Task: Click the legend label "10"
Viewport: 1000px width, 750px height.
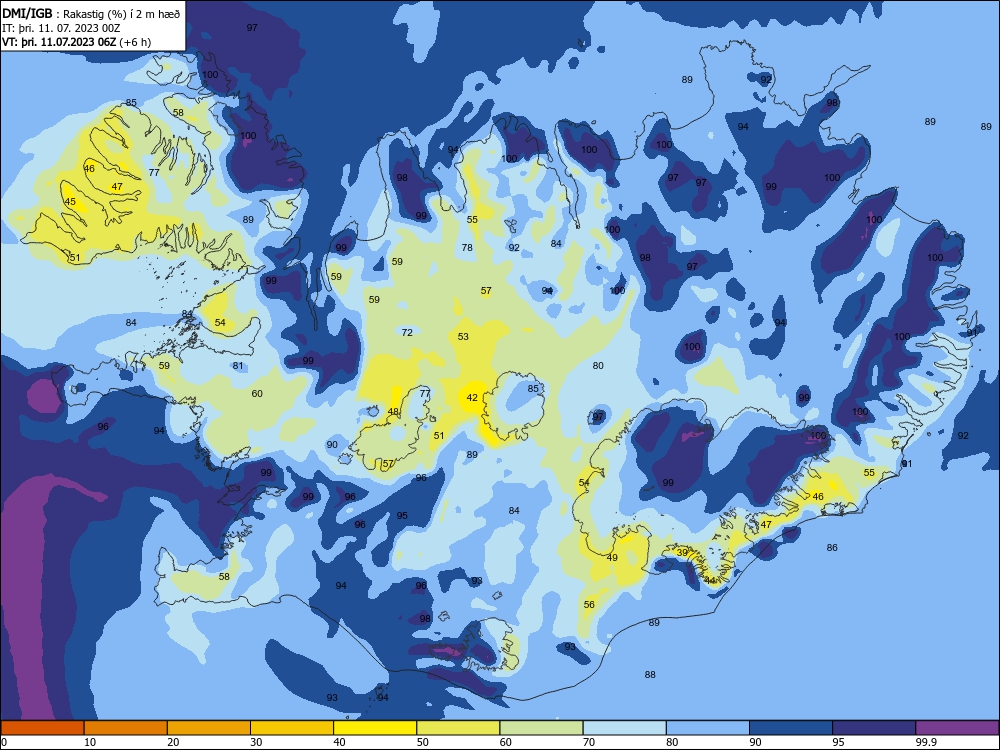Action: (90, 742)
